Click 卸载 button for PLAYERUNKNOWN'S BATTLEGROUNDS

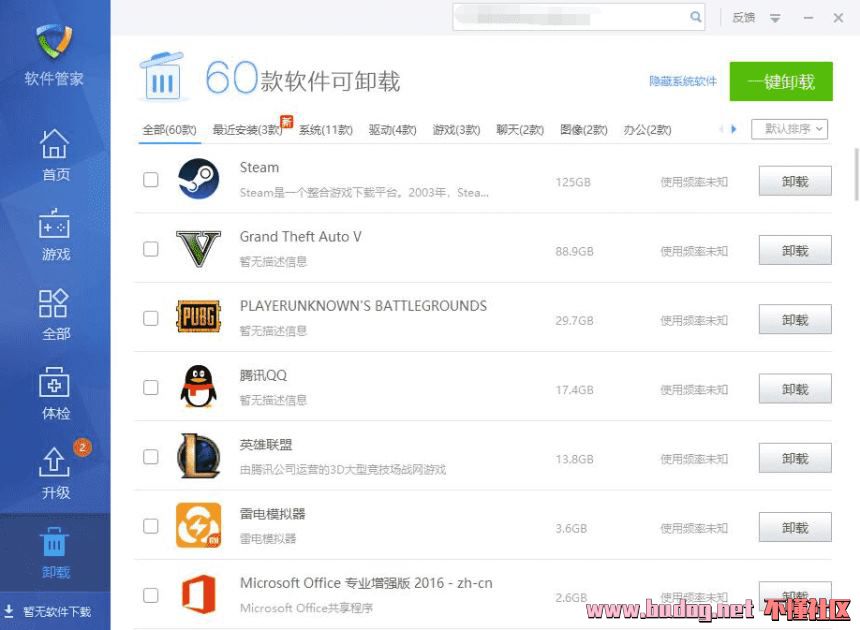tap(795, 319)
